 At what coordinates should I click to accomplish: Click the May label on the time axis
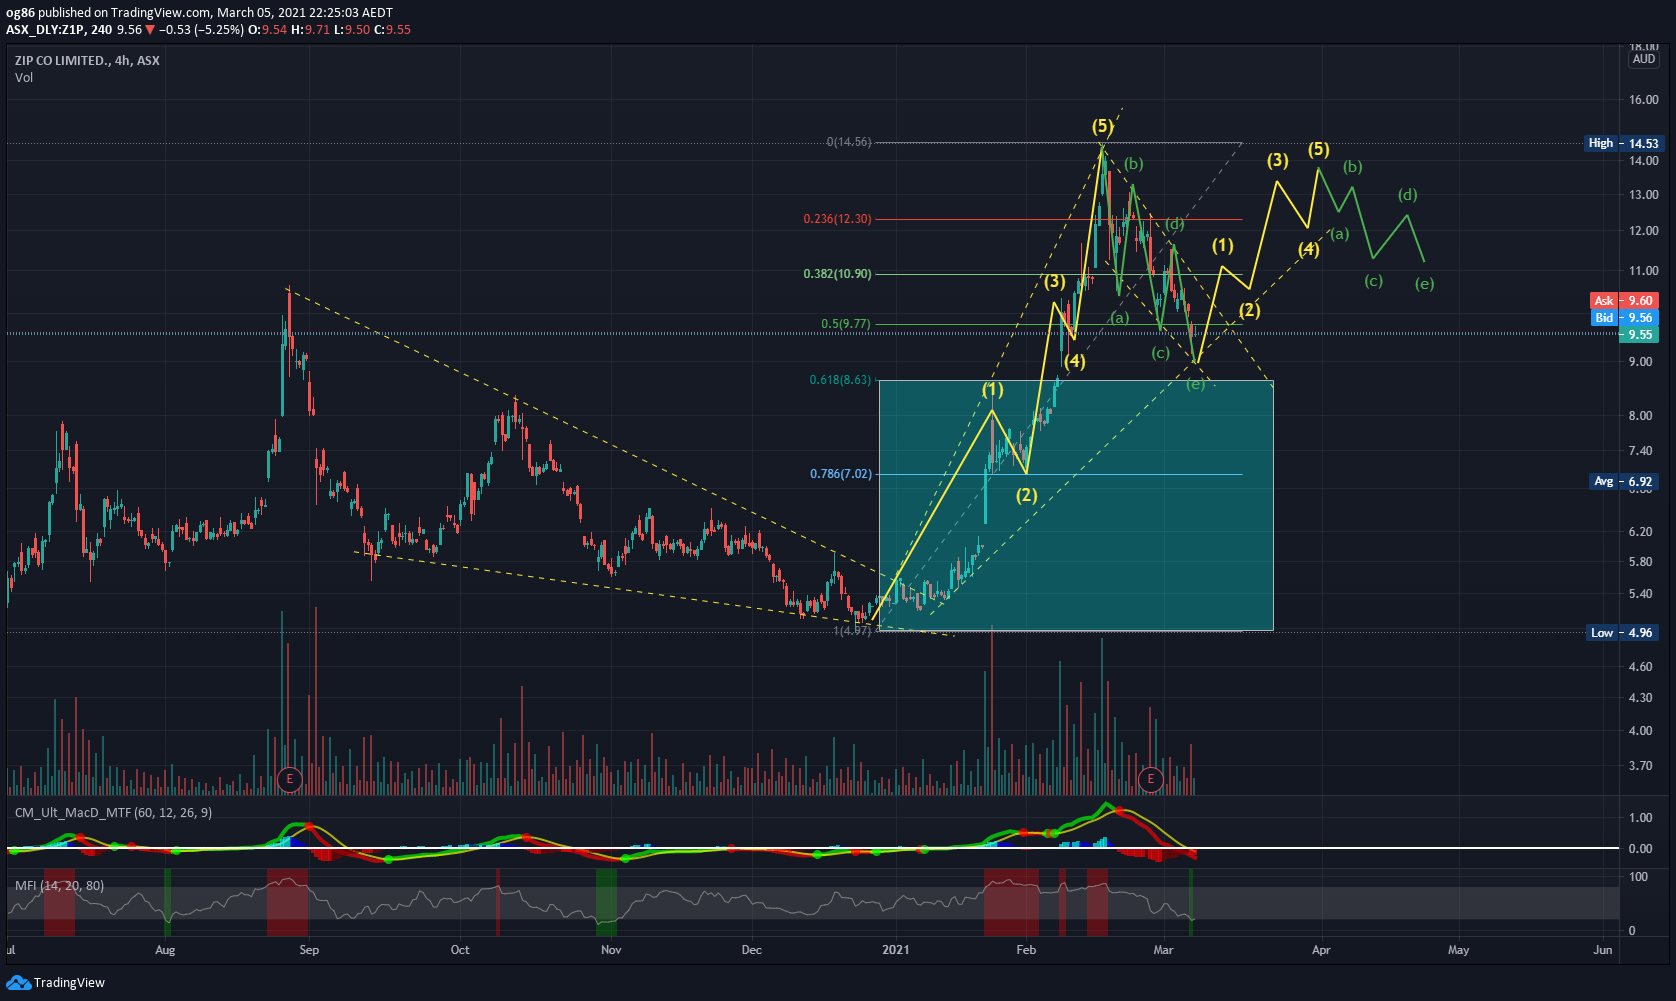point(1459,949)
